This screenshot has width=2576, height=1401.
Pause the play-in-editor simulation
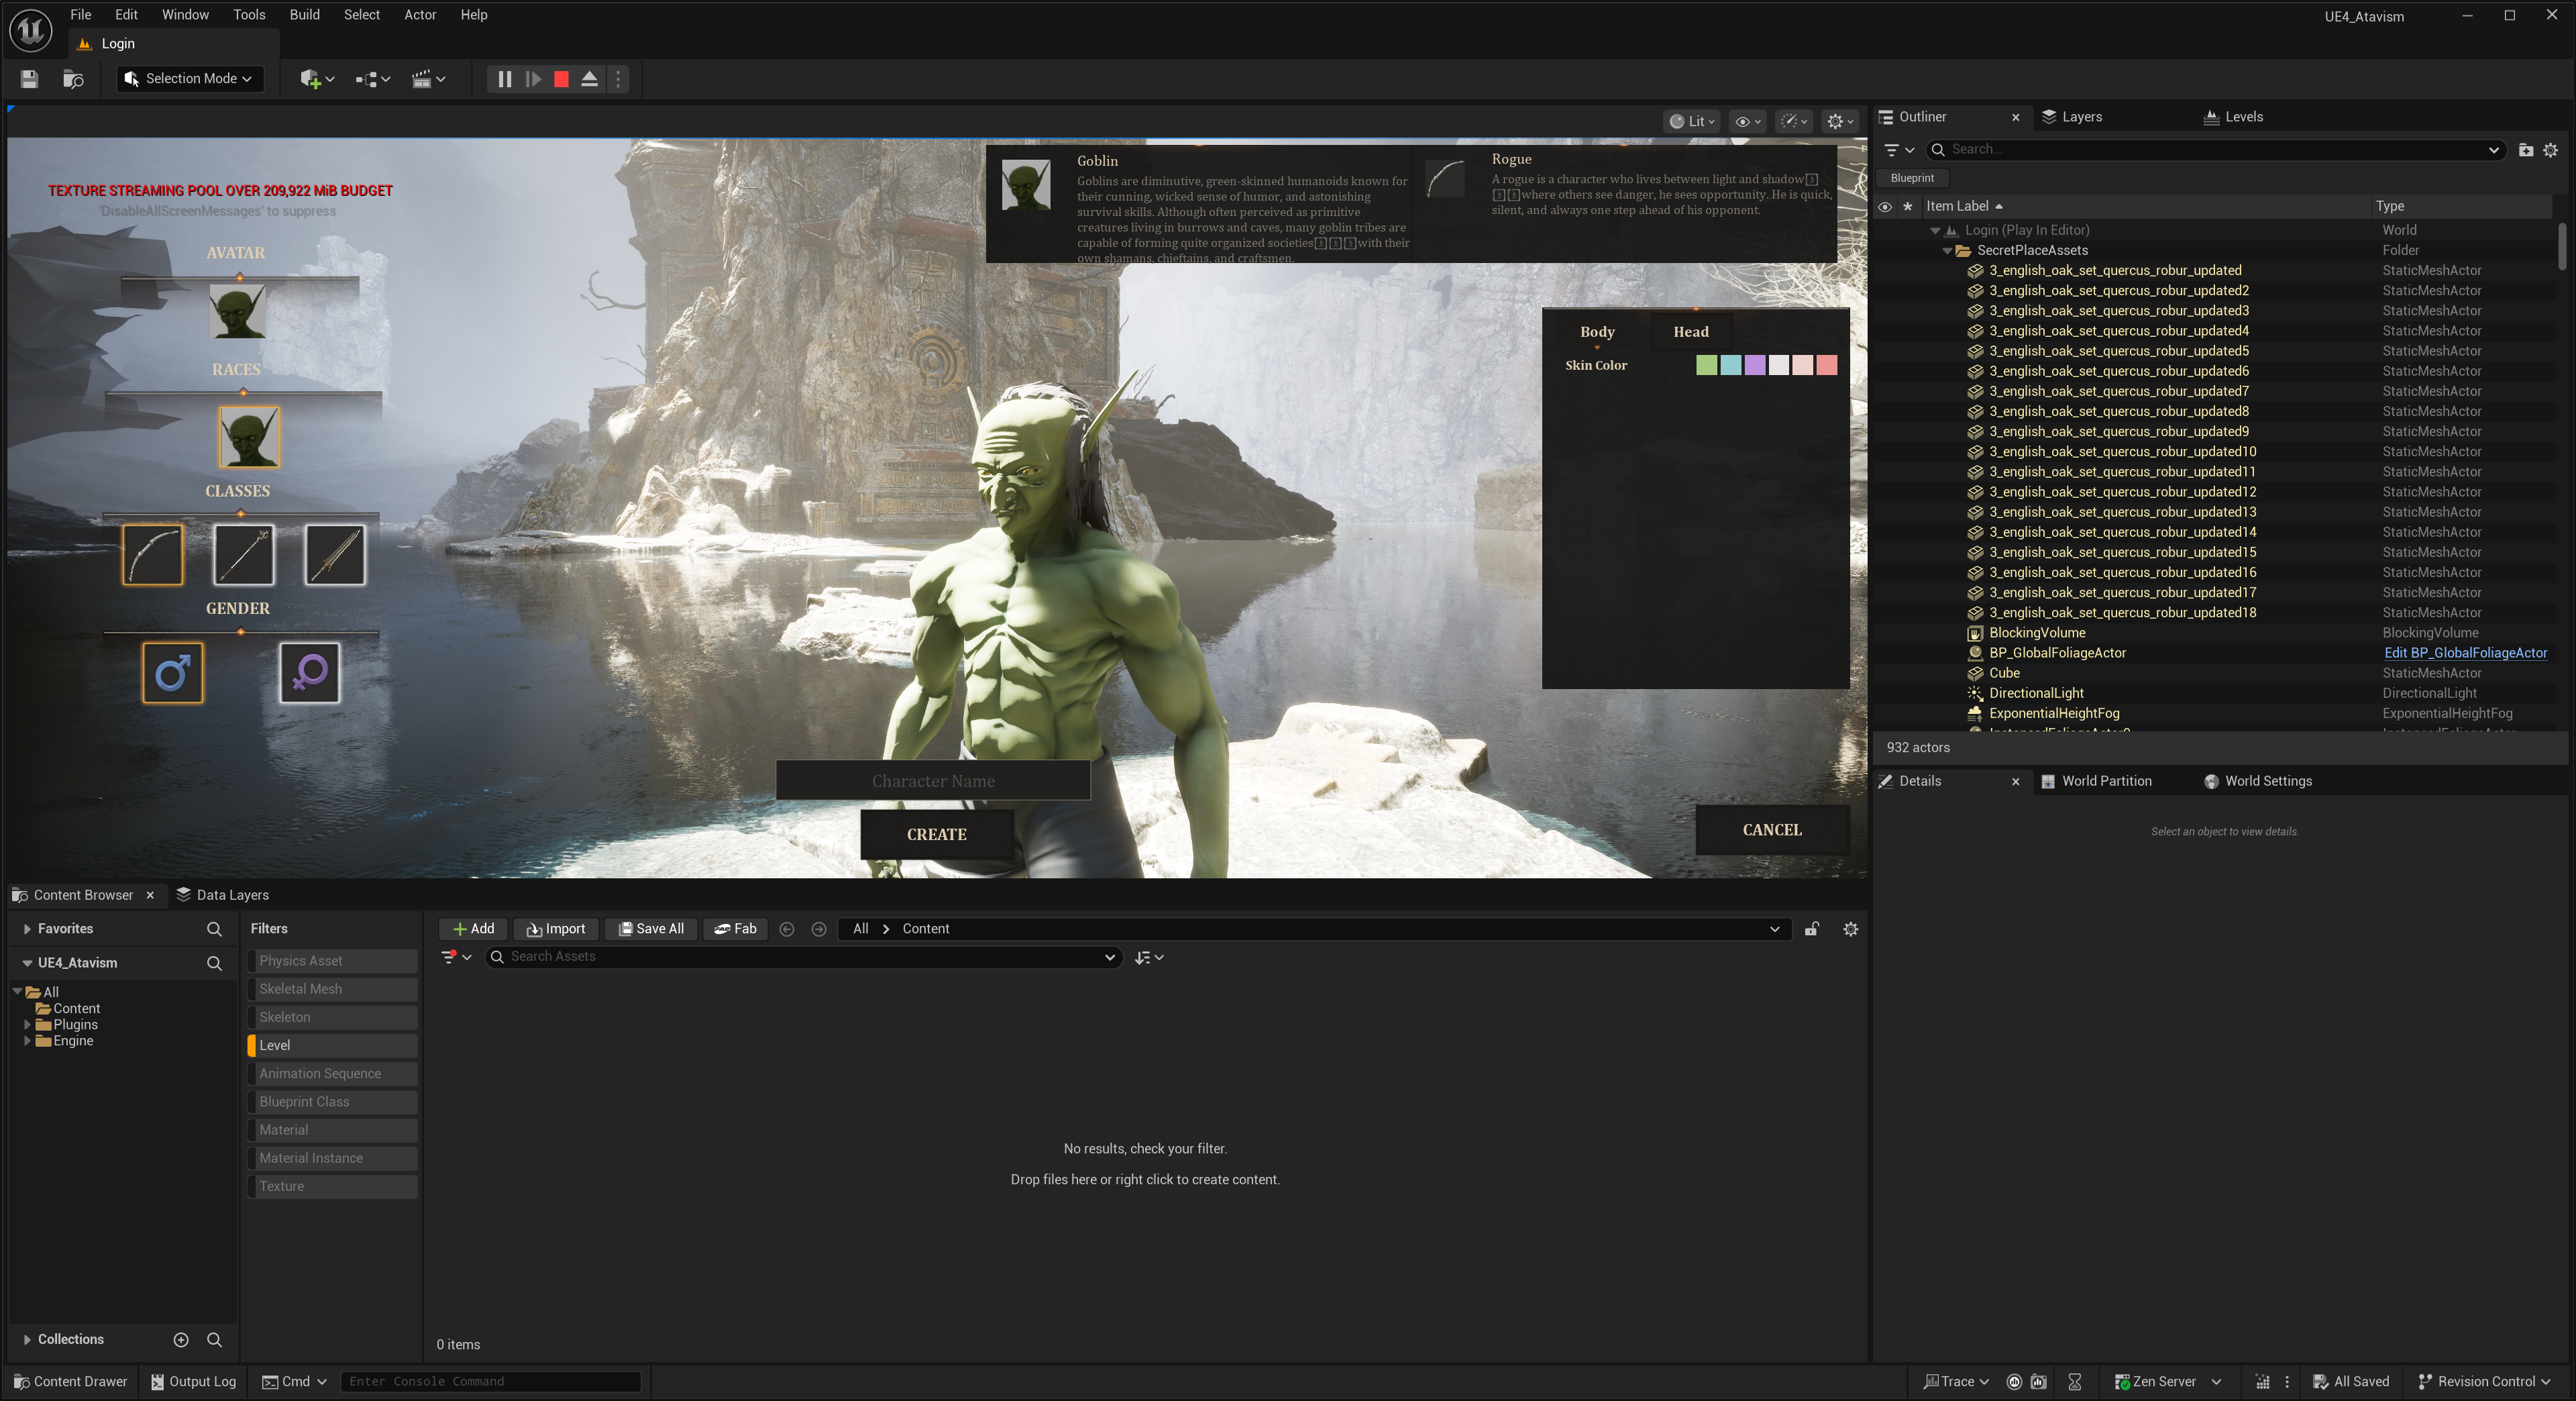504,79
